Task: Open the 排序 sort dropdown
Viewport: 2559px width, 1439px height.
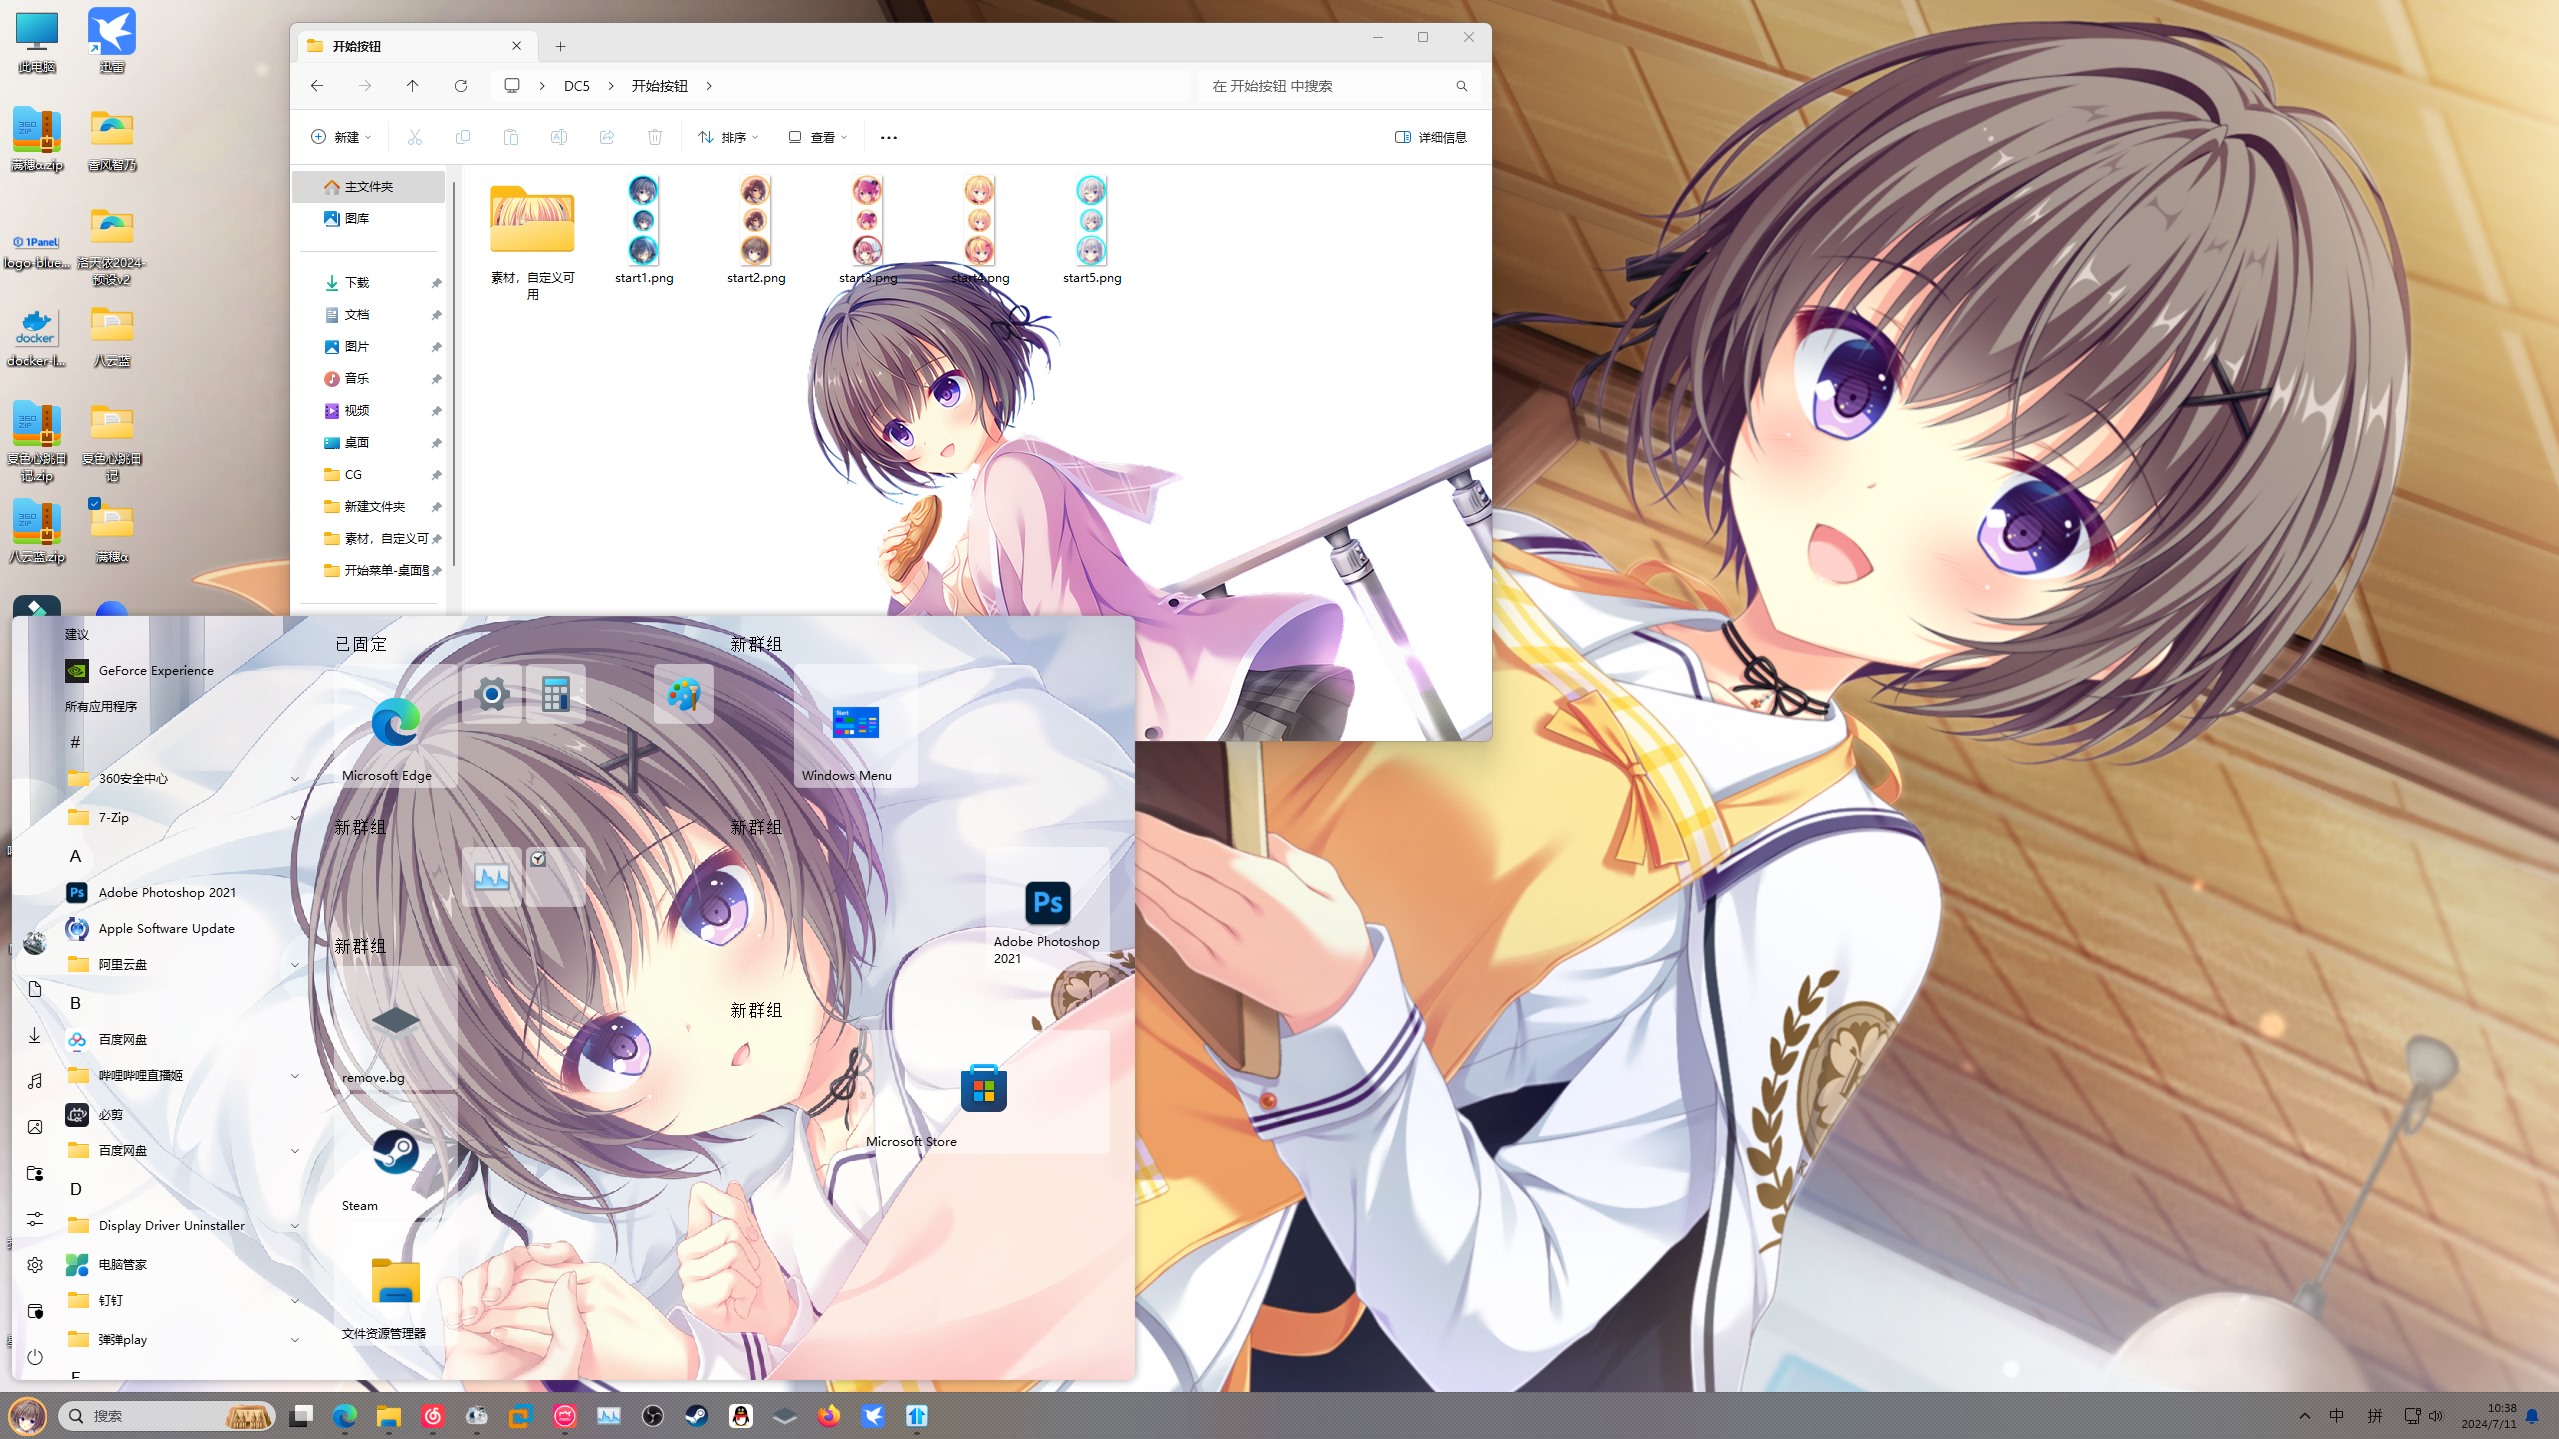Action: [x=728, y=137]
